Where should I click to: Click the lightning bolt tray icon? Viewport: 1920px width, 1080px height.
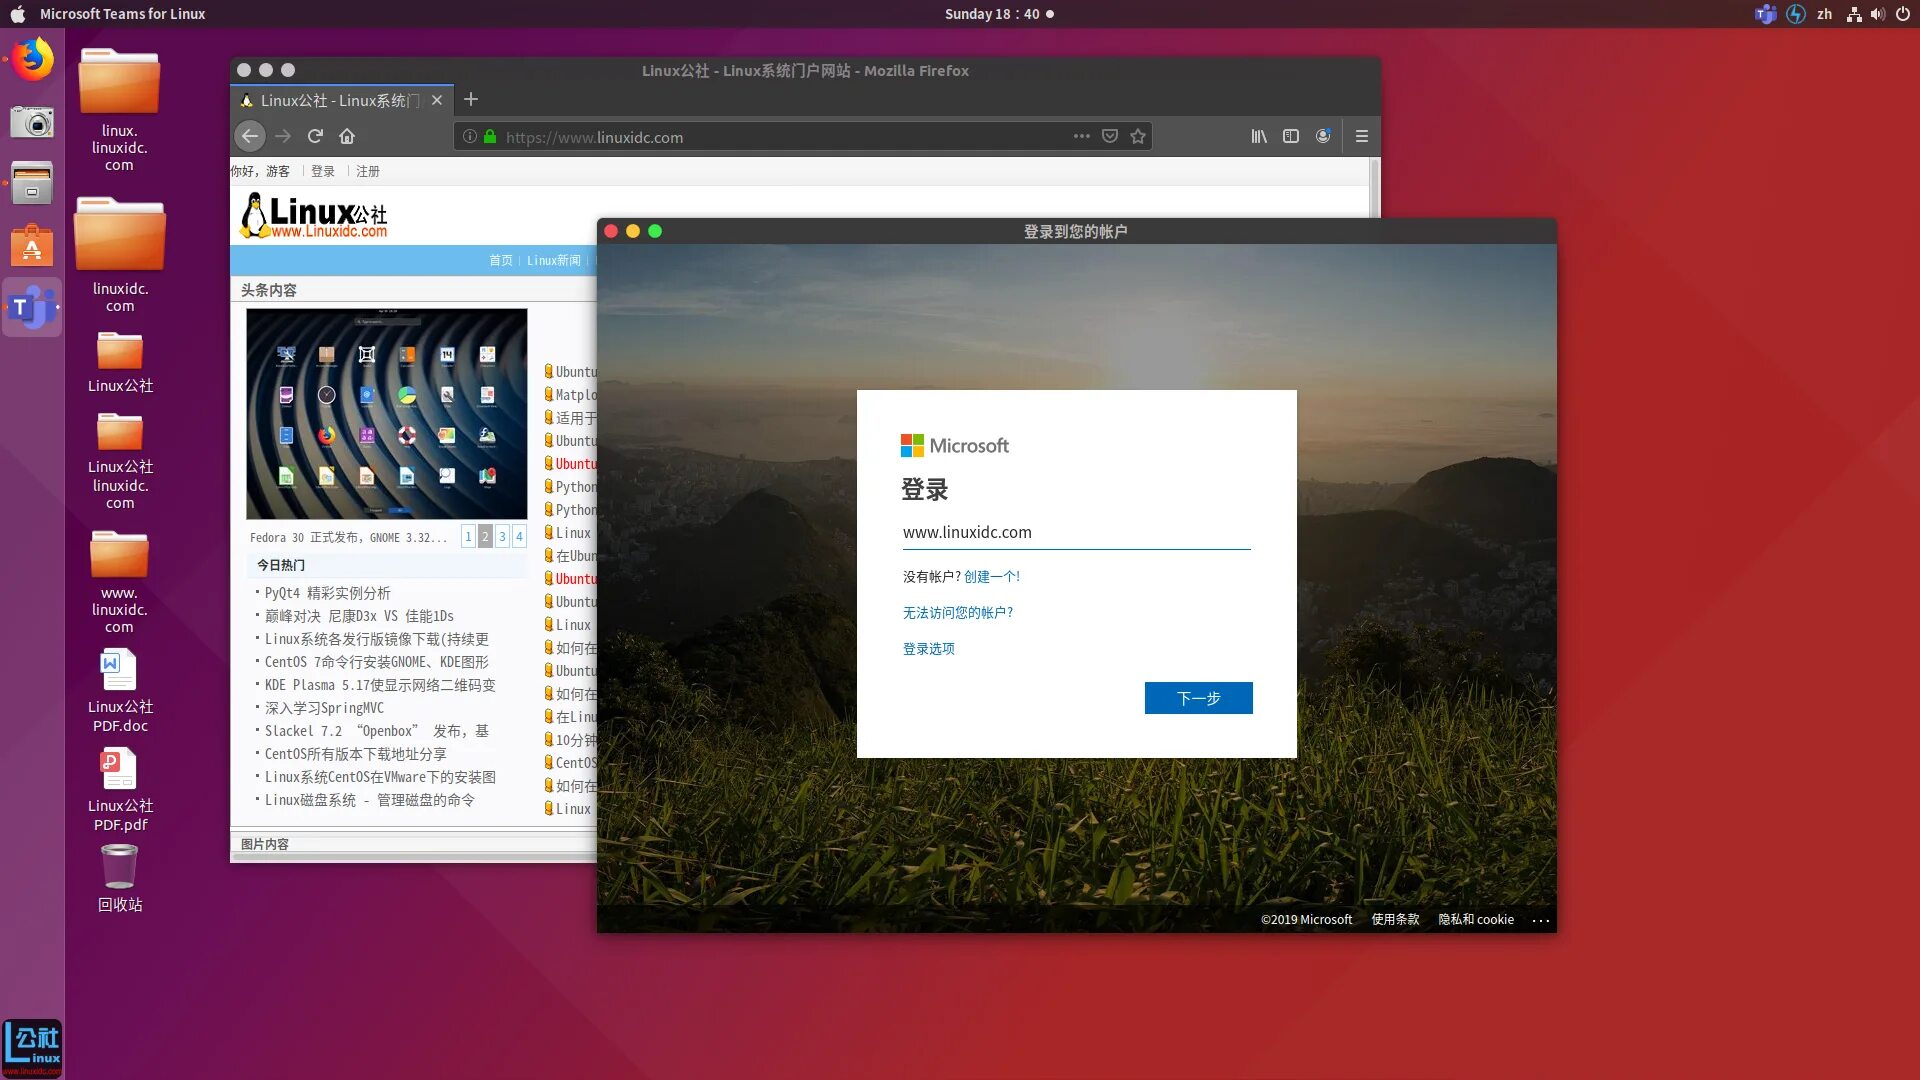[x=1796, y=14]
